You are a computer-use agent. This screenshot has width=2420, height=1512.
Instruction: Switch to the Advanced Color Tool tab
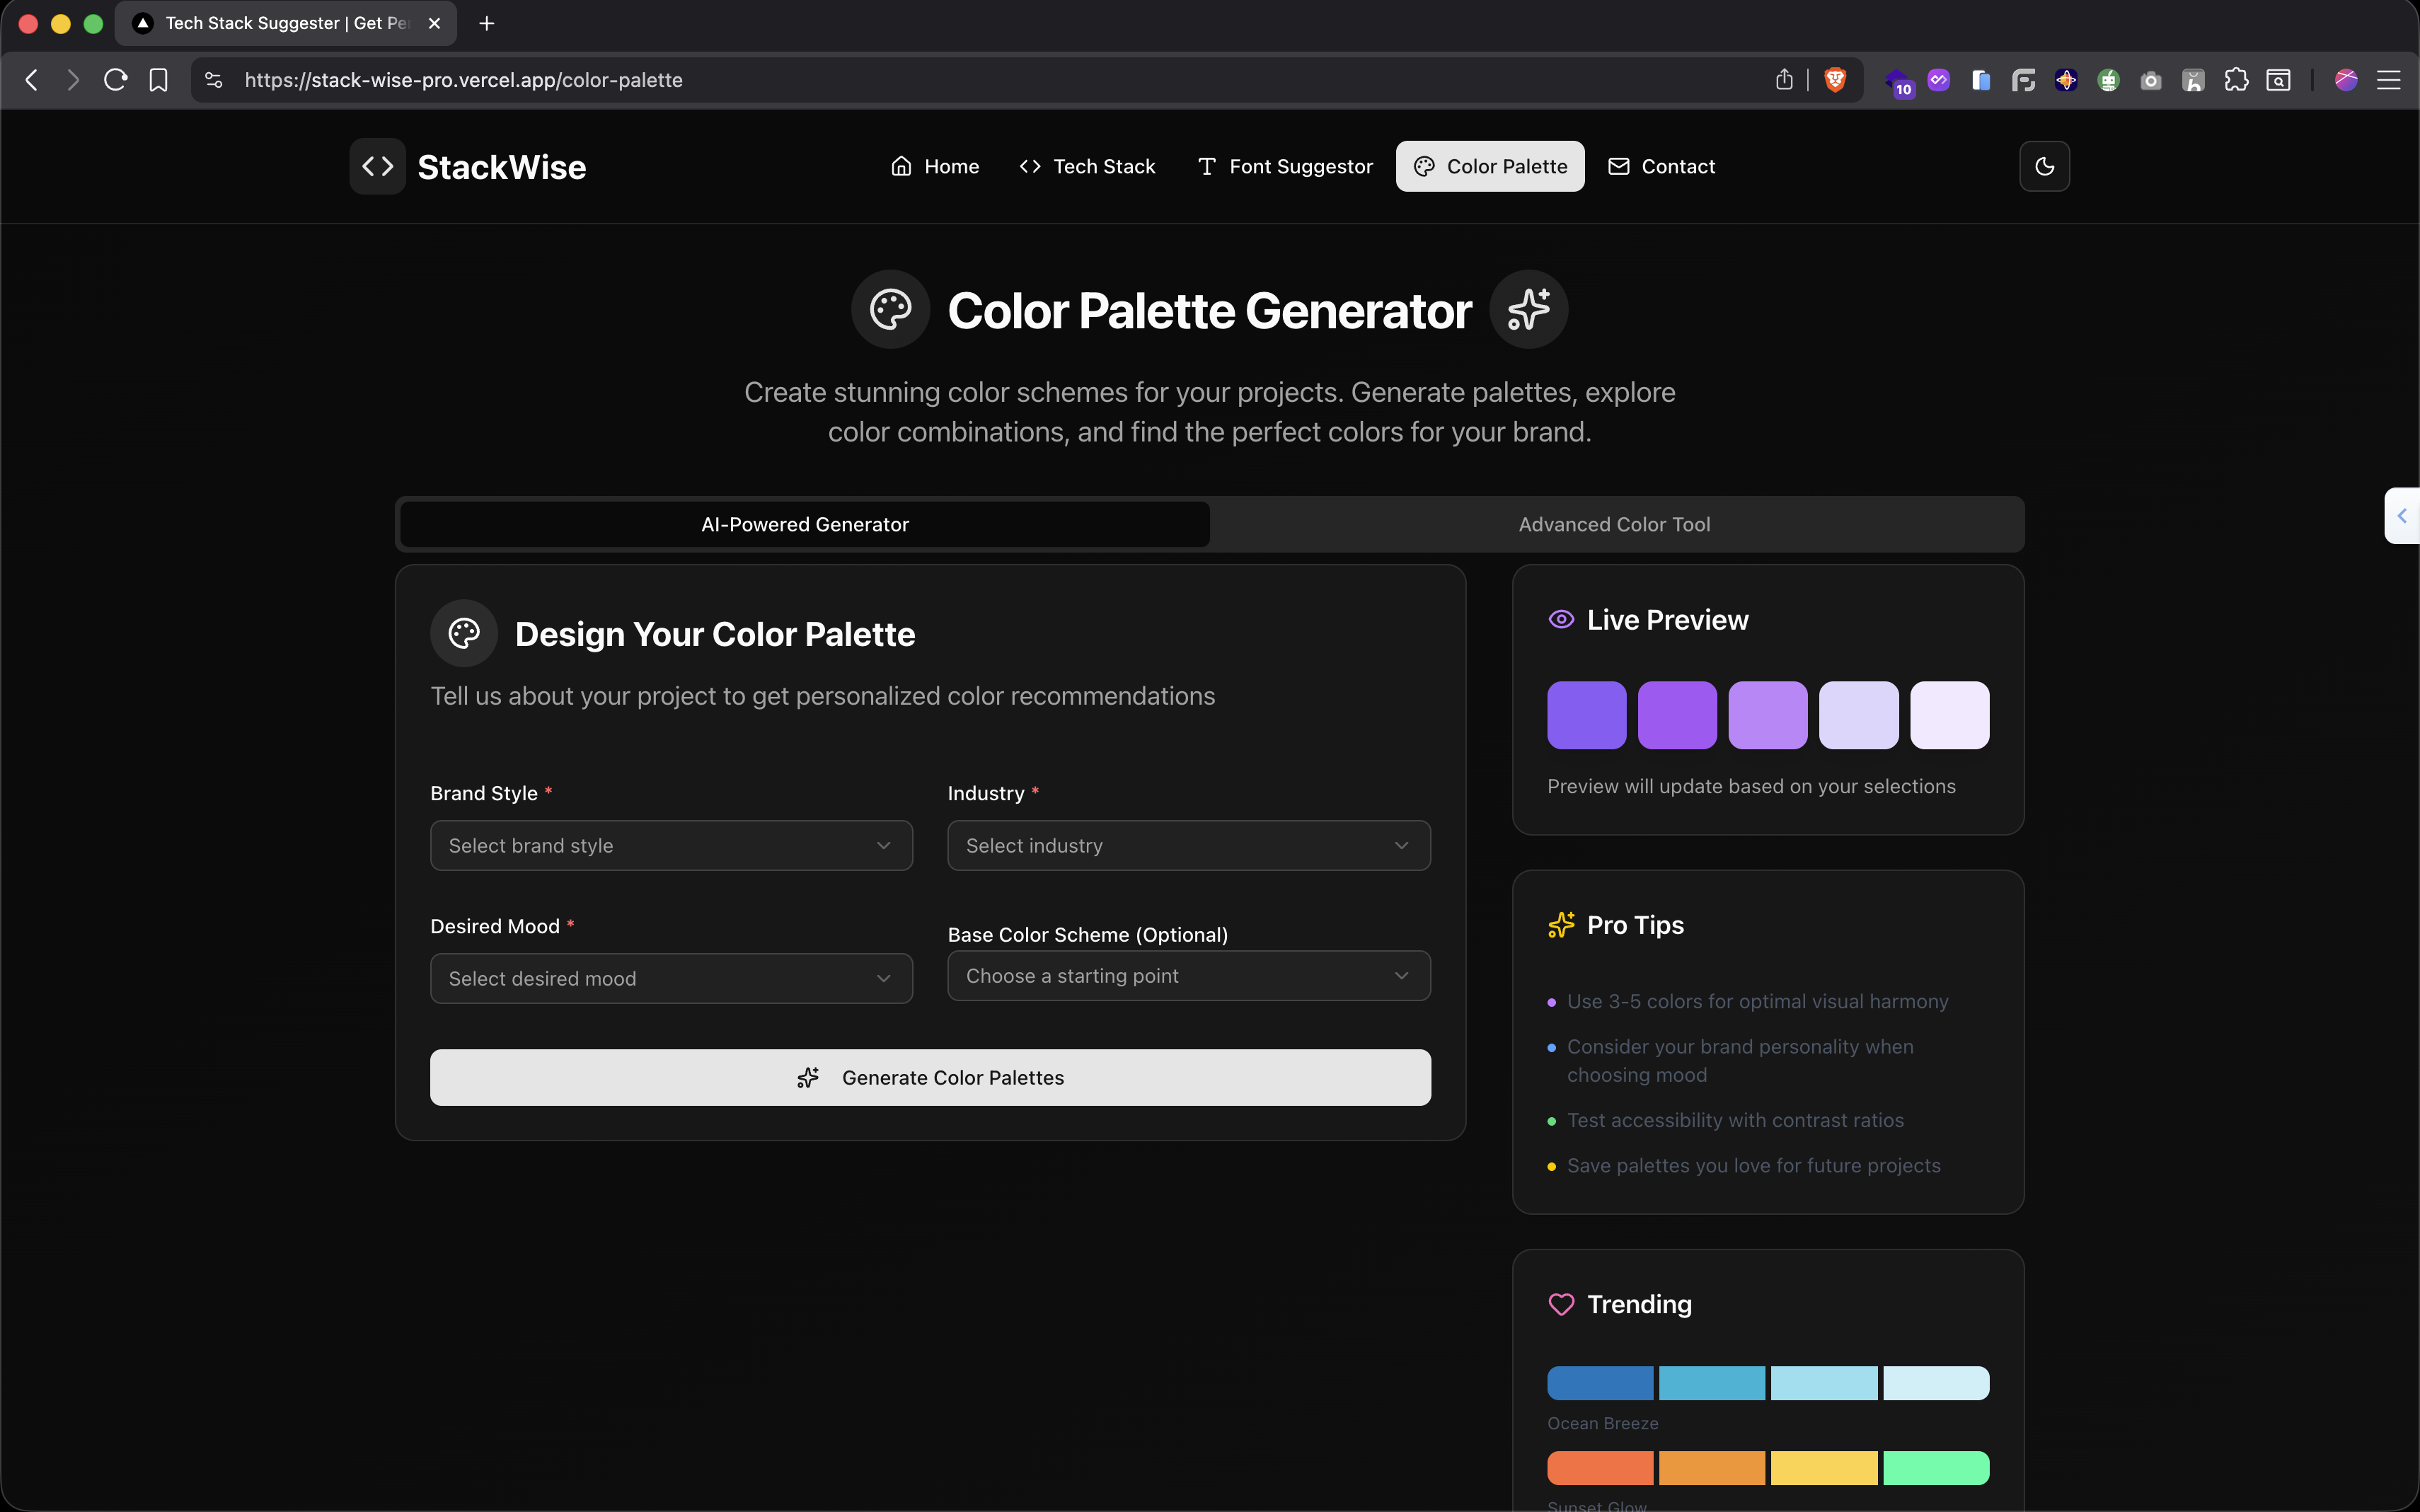pyautogui.click(x=1614, y=524)
